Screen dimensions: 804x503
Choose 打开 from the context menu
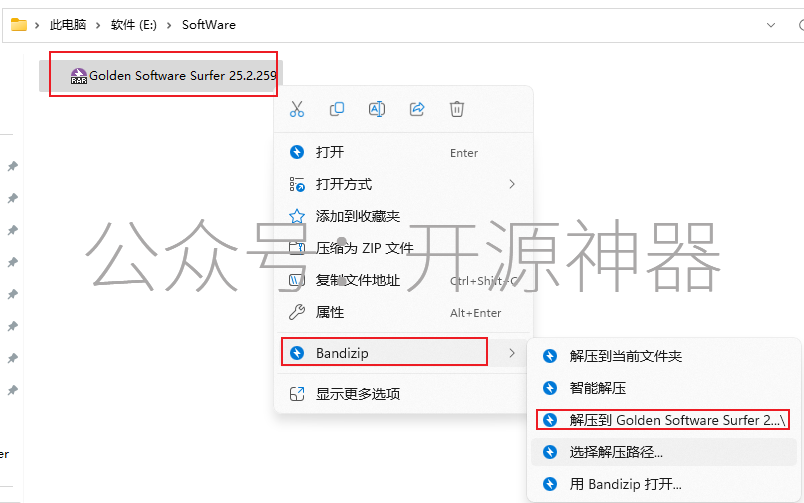pos(404,152)
